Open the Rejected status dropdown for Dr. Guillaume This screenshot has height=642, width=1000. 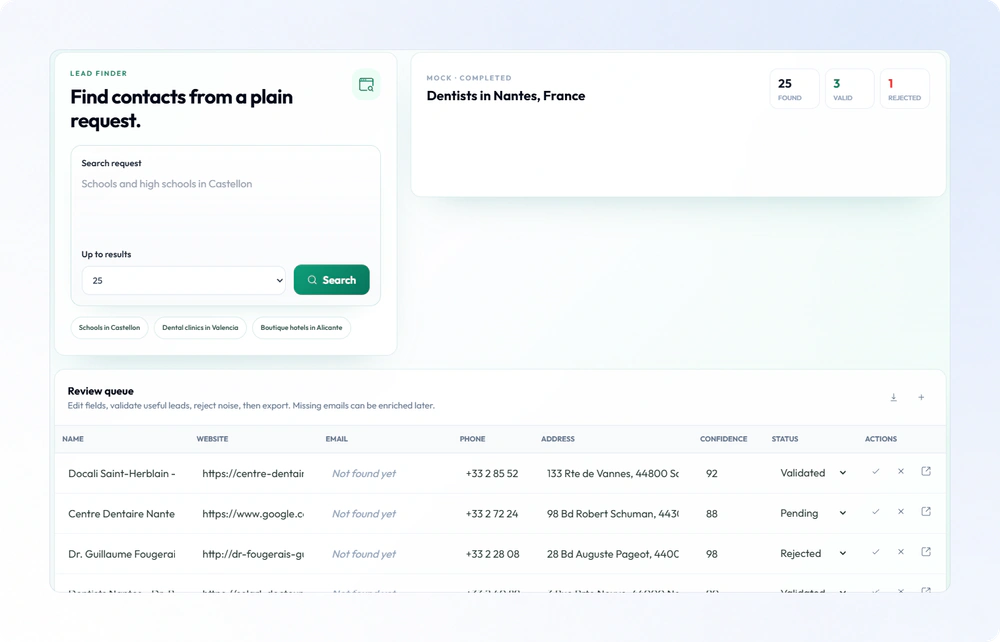813,553
